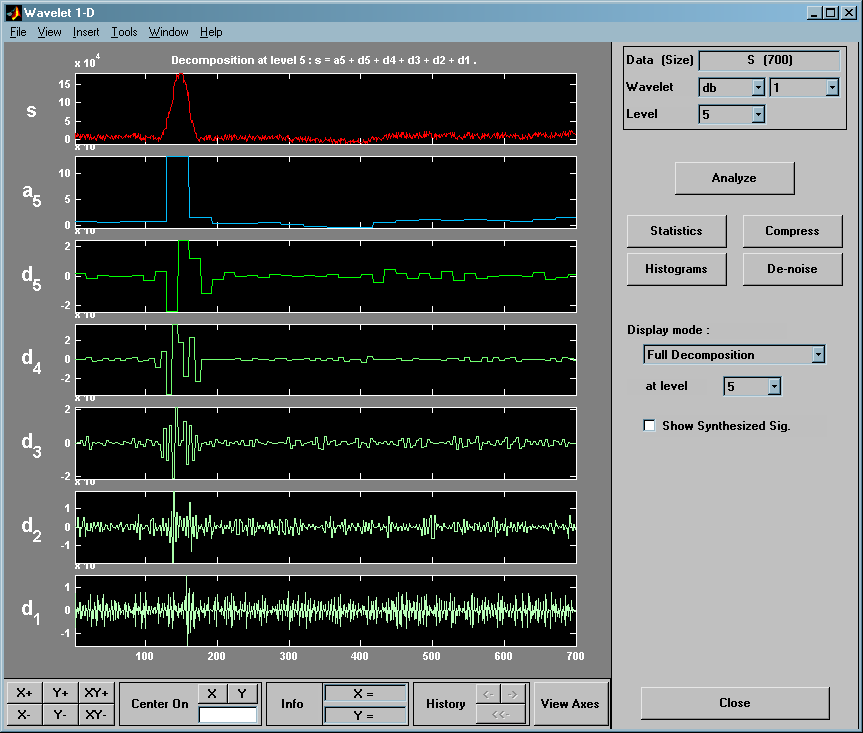
Task: Open the Tools menu
Action: coord(124,32)
